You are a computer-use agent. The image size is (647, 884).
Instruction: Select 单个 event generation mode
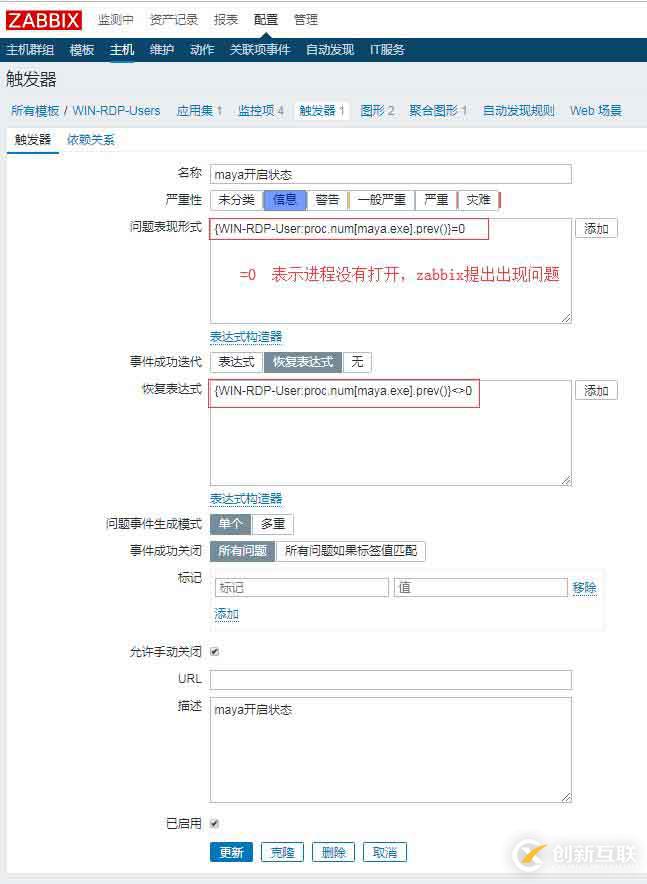tap(231, 524)
